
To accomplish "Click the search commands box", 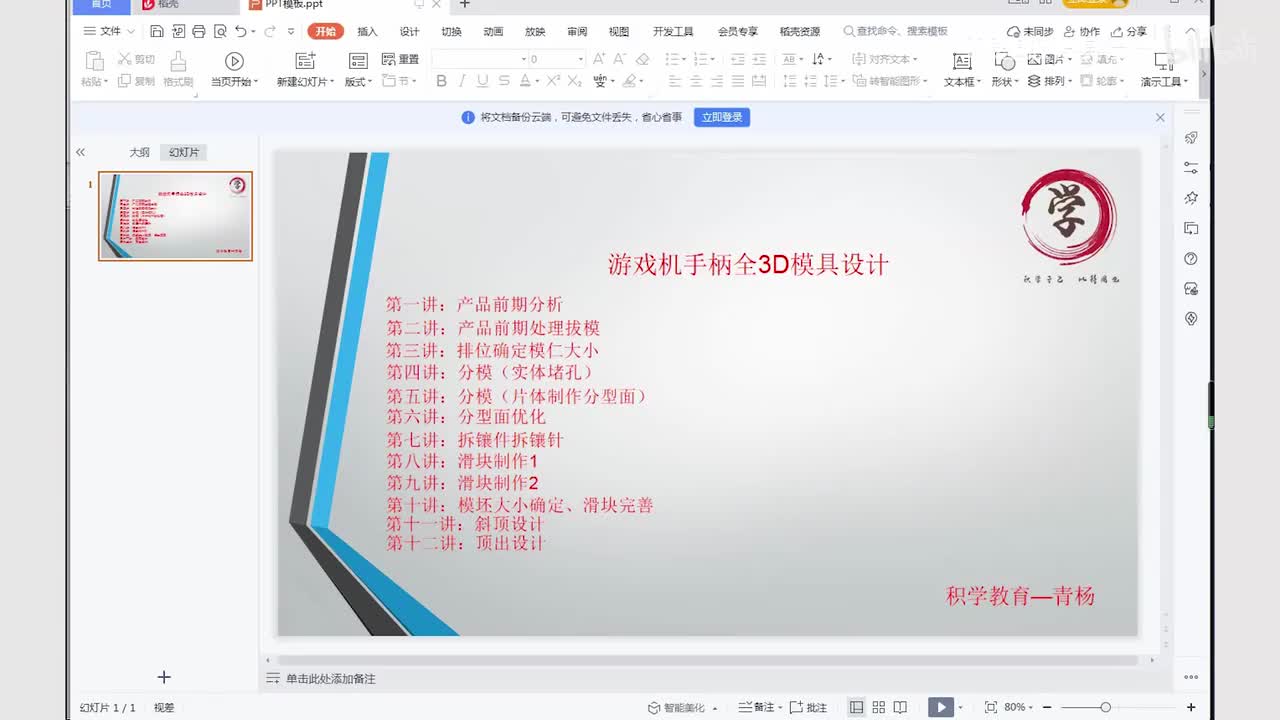I will coord(895,32).
